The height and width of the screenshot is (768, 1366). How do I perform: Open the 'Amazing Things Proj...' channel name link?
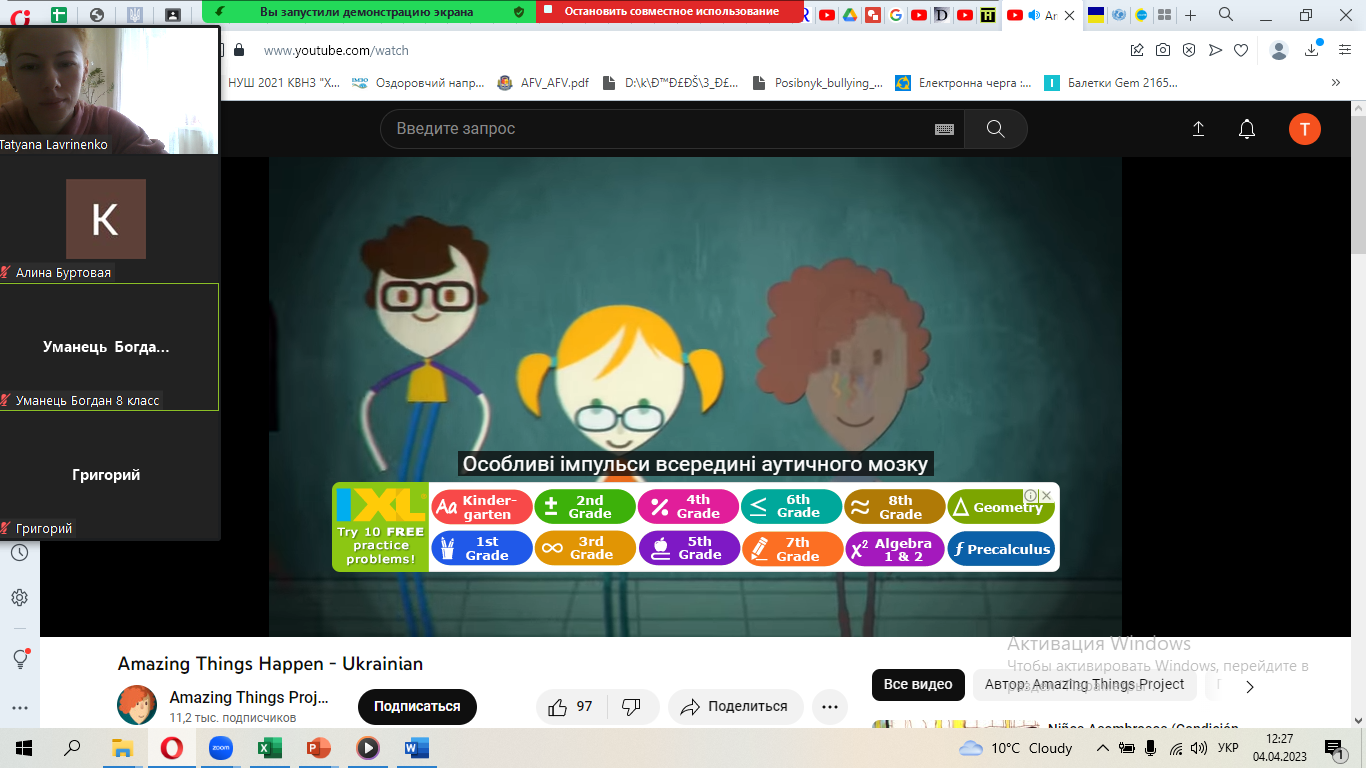(x=249, y=698)
